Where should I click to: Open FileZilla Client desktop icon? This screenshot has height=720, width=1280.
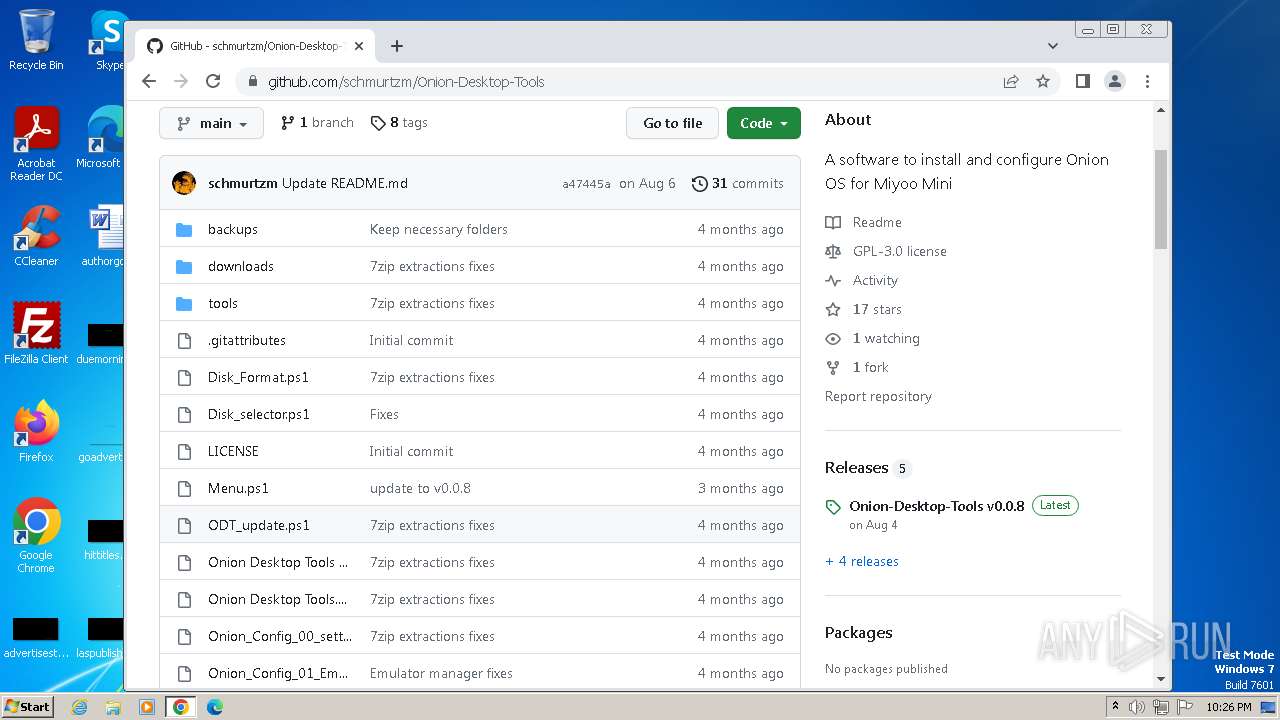[x=36, y=334]
